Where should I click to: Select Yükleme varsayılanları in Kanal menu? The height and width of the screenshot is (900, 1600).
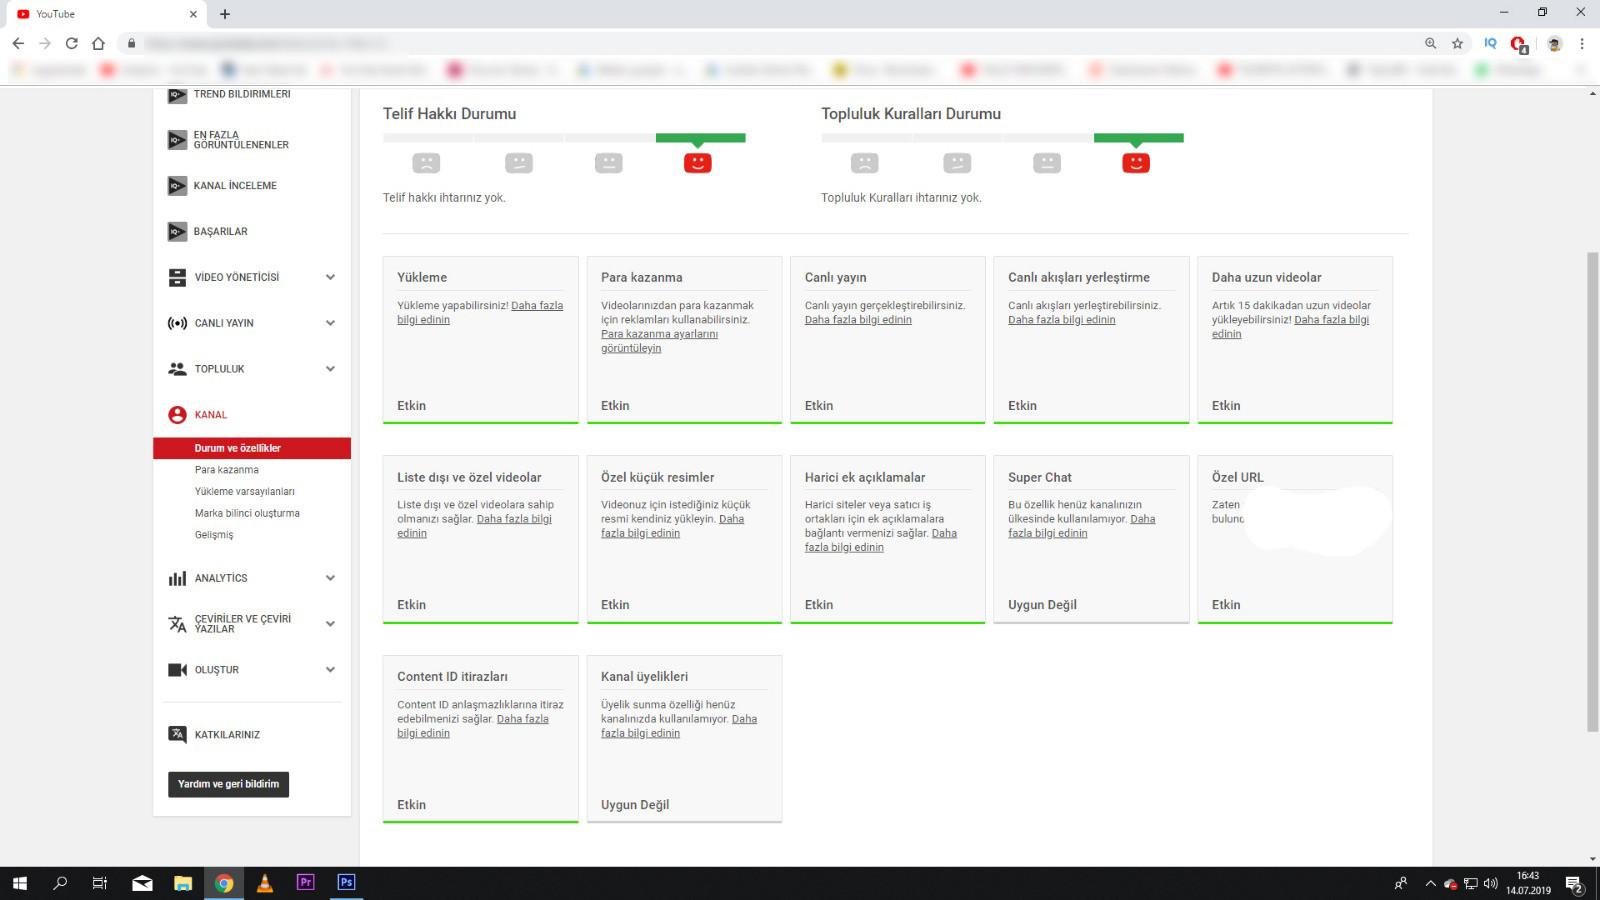point(244,492)
